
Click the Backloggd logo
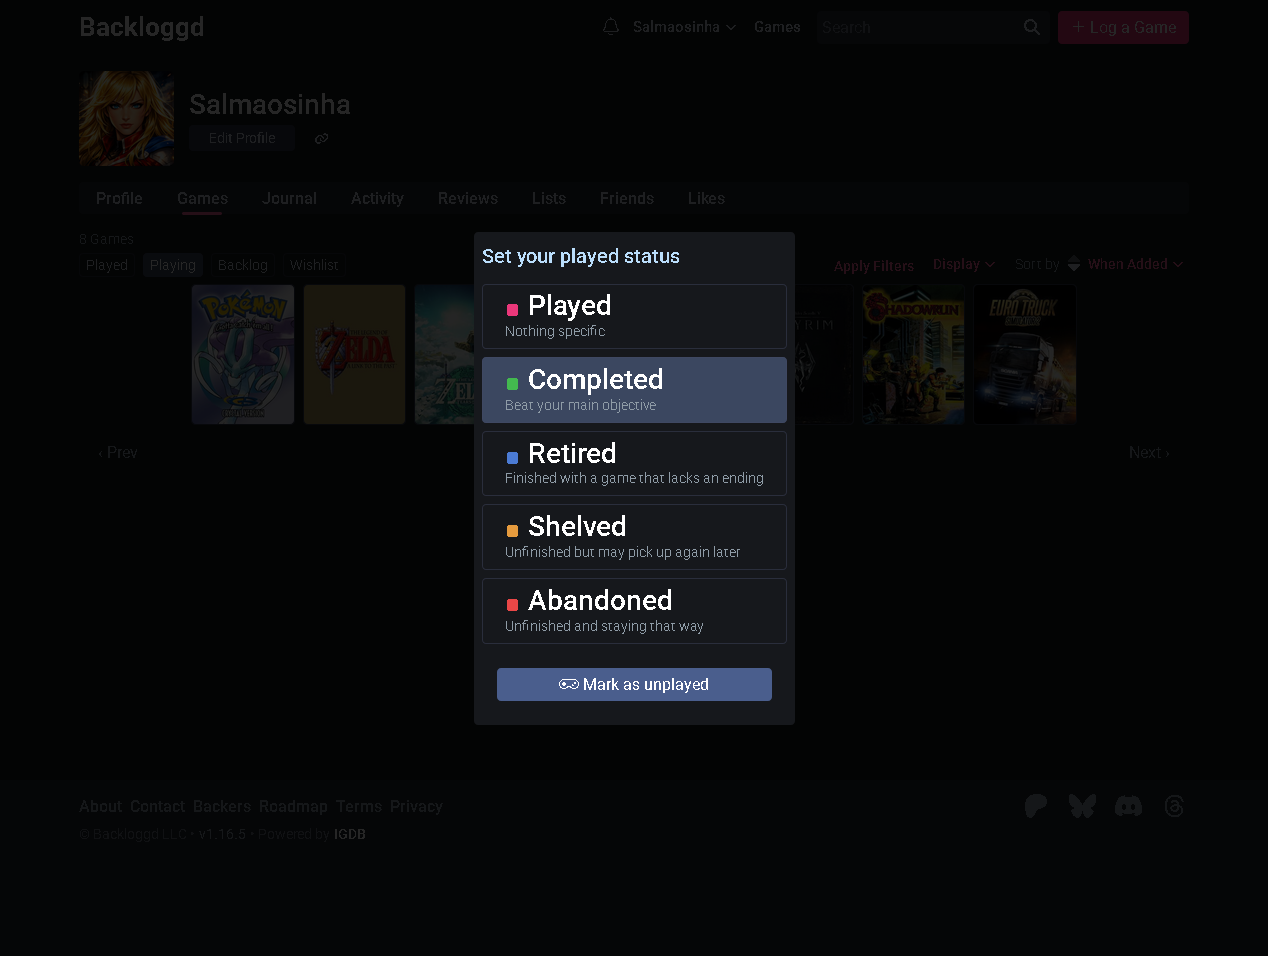point(142,27)
